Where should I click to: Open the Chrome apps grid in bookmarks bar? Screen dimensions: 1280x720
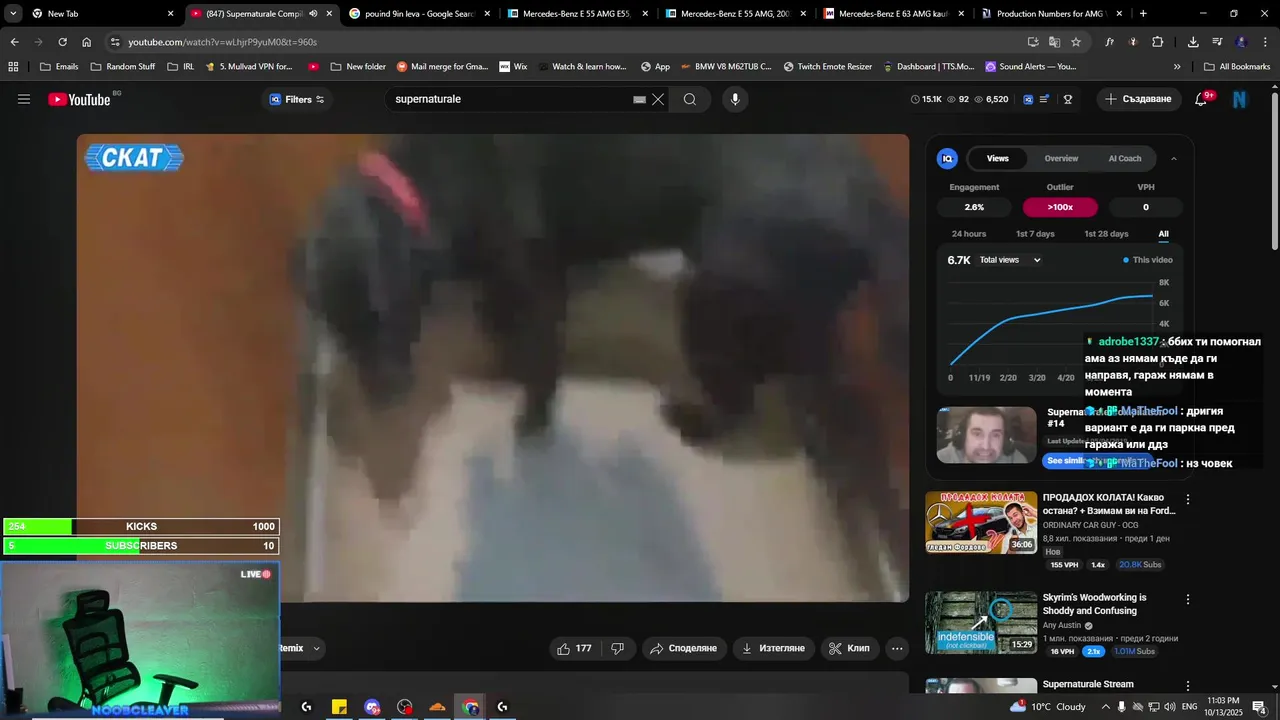pos(13,67)
